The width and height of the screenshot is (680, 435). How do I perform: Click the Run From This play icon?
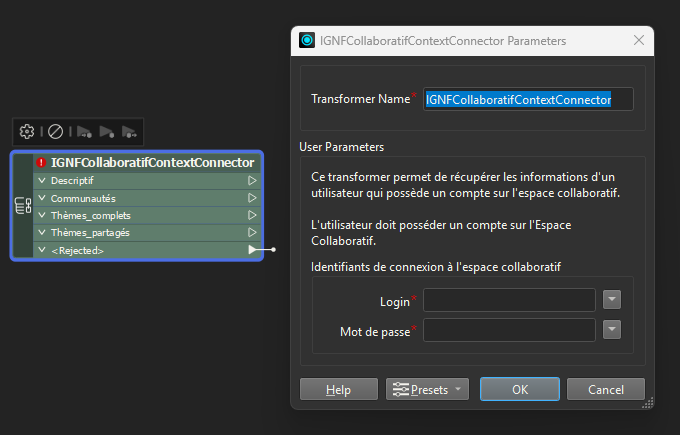[129, 131]
